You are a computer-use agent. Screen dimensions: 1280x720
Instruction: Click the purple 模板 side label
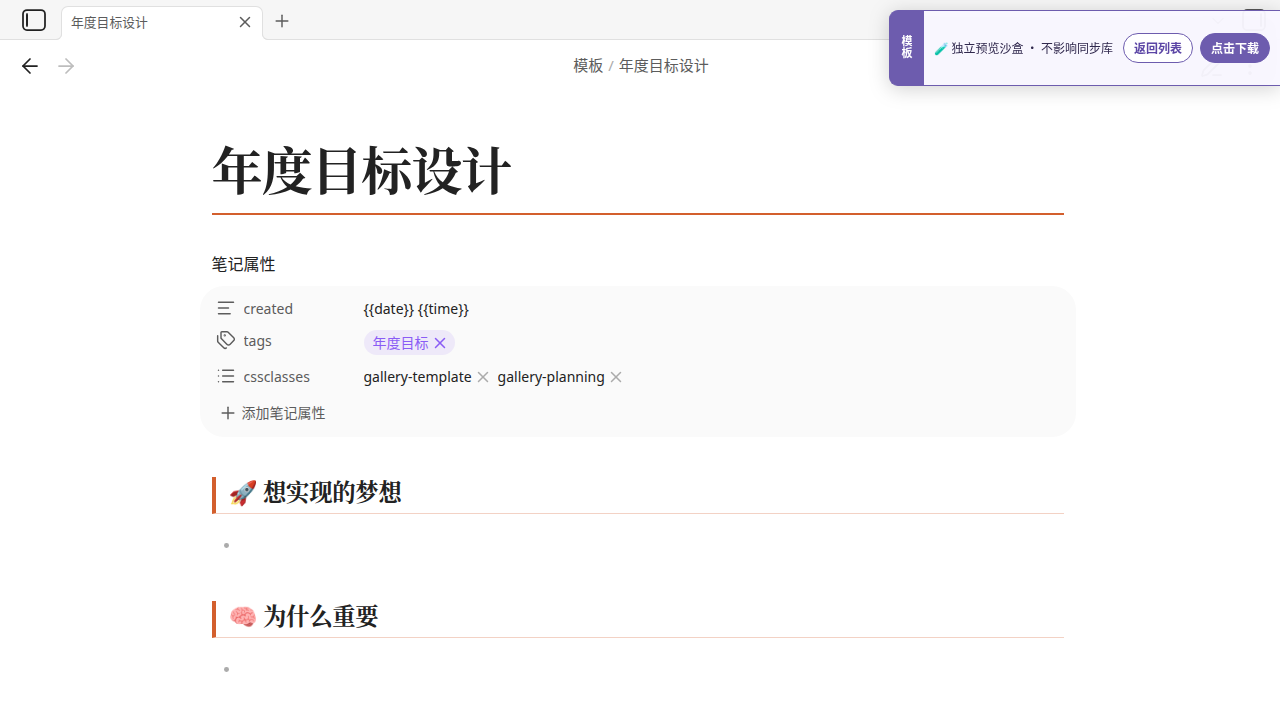point(907,48)
